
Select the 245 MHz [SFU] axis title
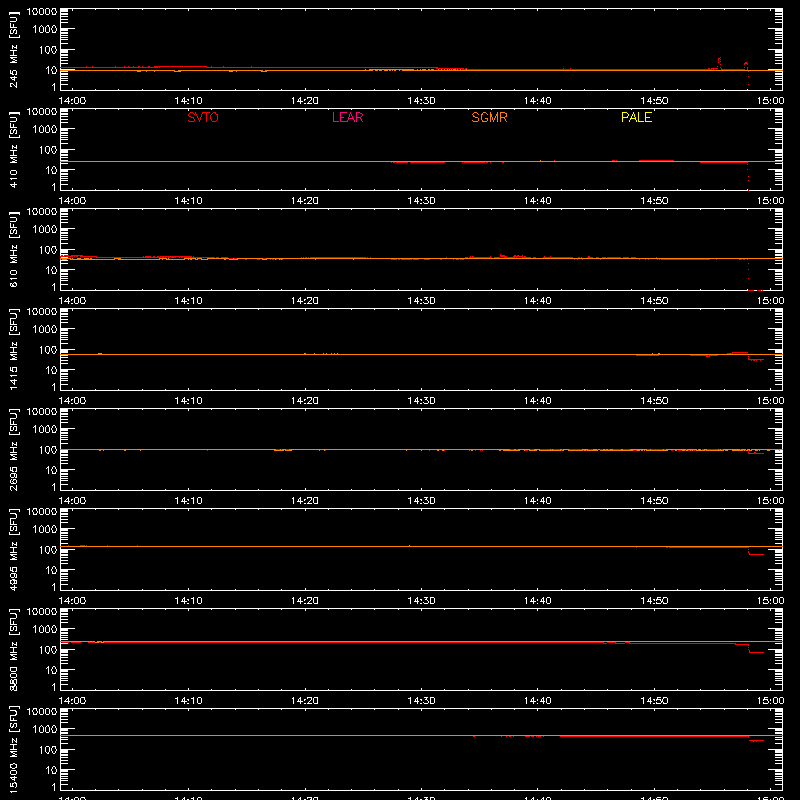click(x=13, y=50)
